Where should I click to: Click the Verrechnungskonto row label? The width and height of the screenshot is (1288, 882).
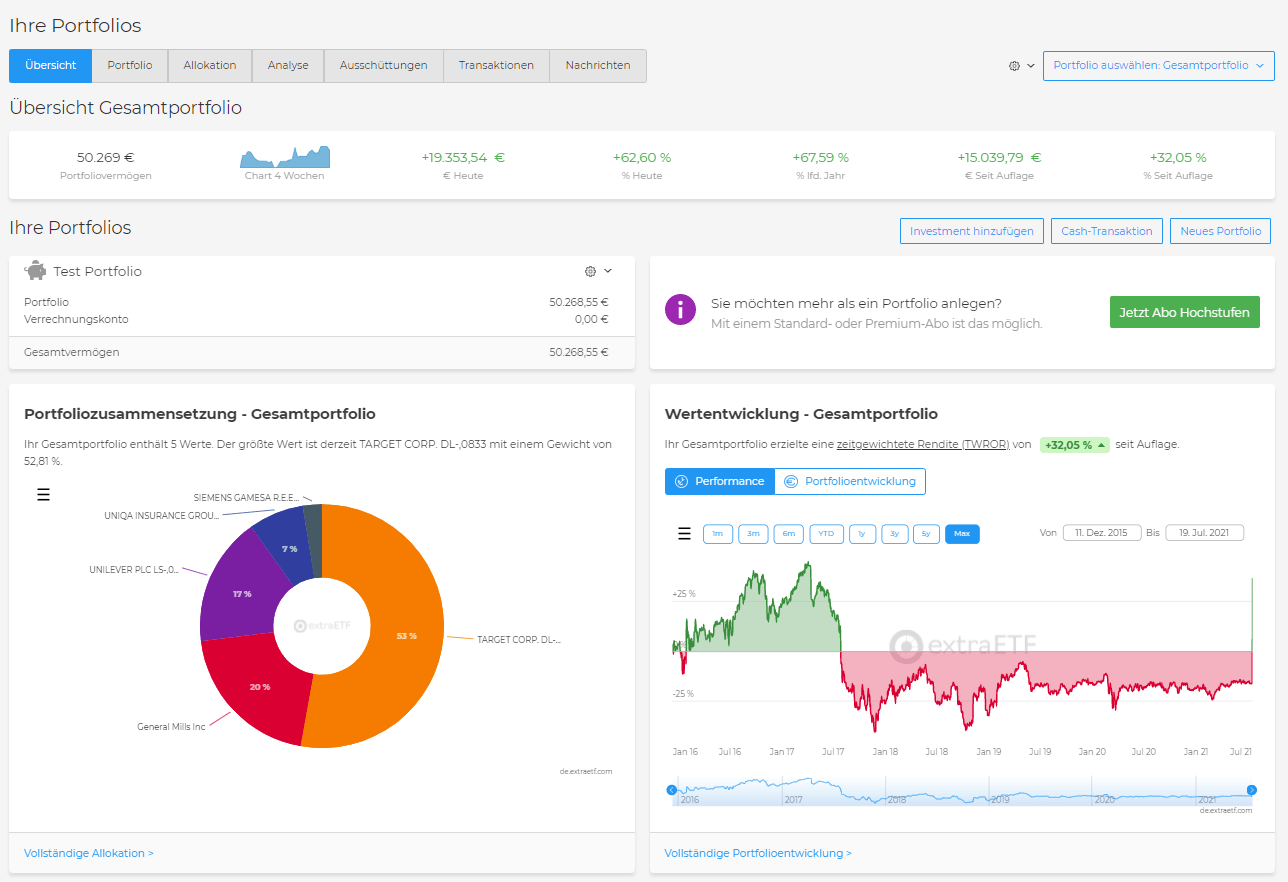(x=76, y=319)
